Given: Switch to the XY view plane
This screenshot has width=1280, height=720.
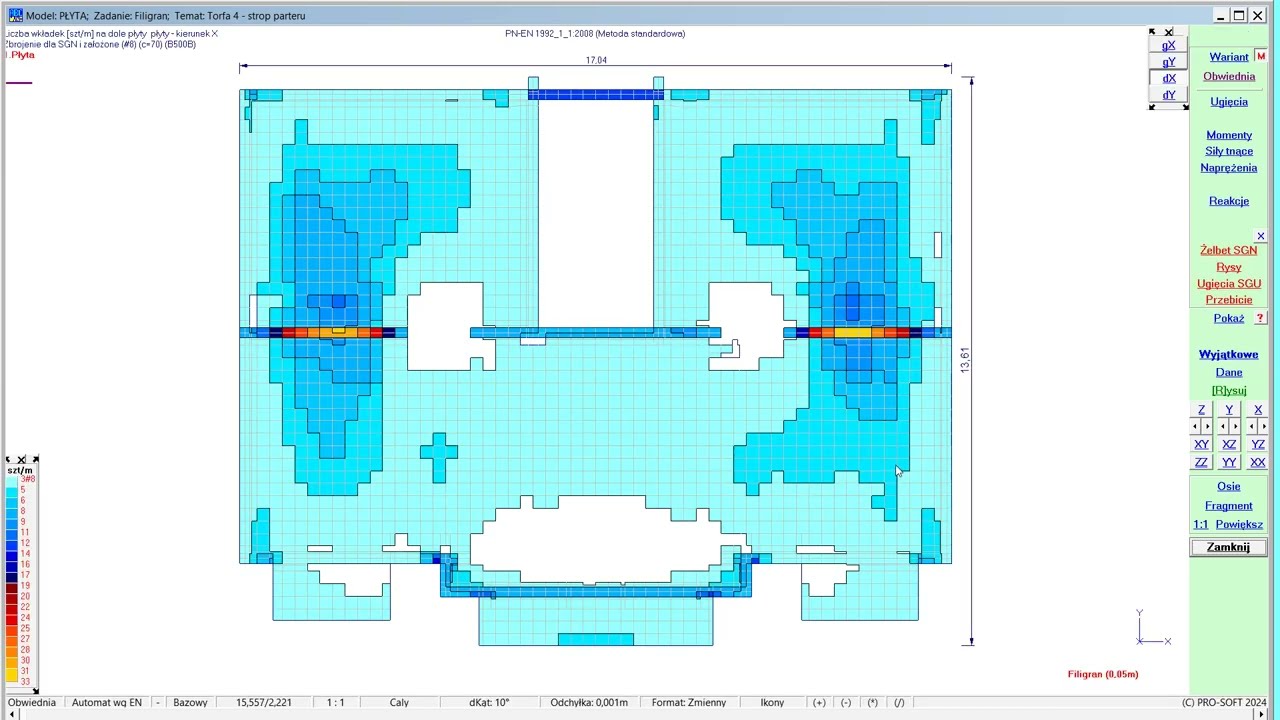Looking at the screenshot, I should pyautogui.click(x=1201, y=444).
